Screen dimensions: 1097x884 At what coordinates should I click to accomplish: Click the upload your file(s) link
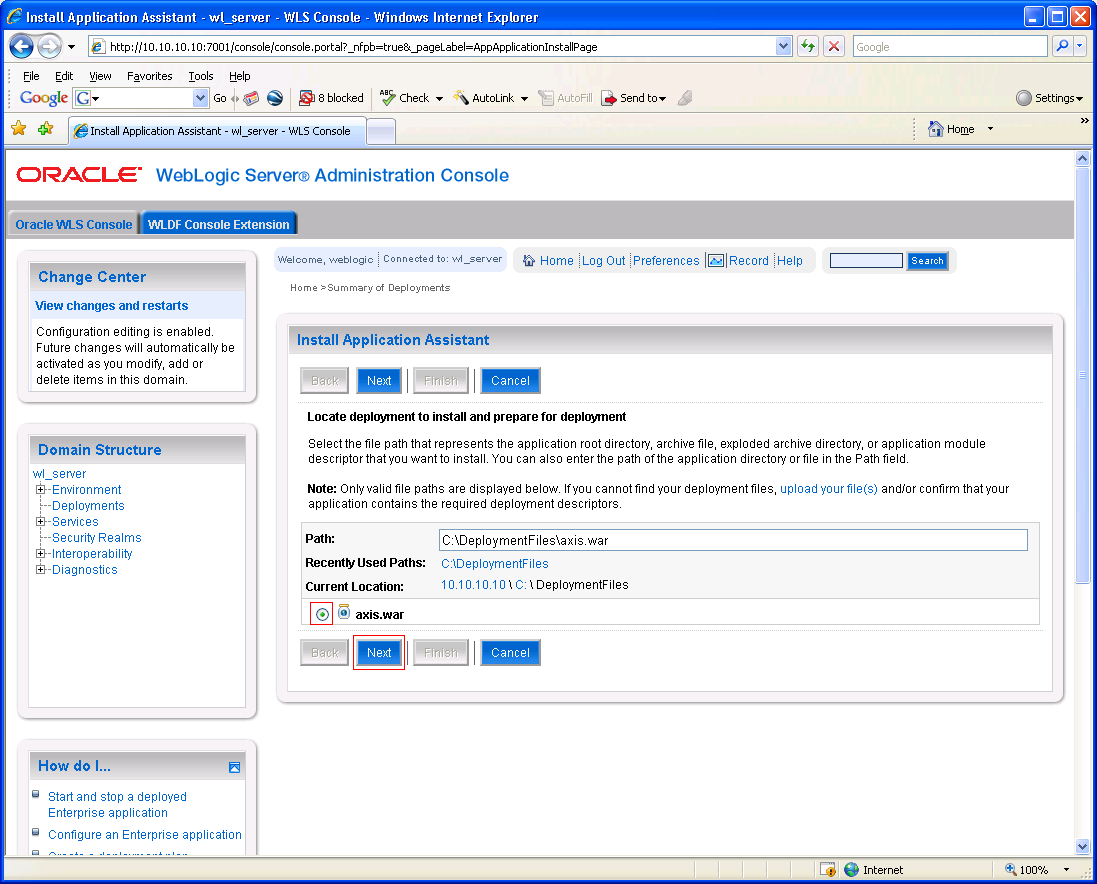pyautogui.click(x=829, y=489)
